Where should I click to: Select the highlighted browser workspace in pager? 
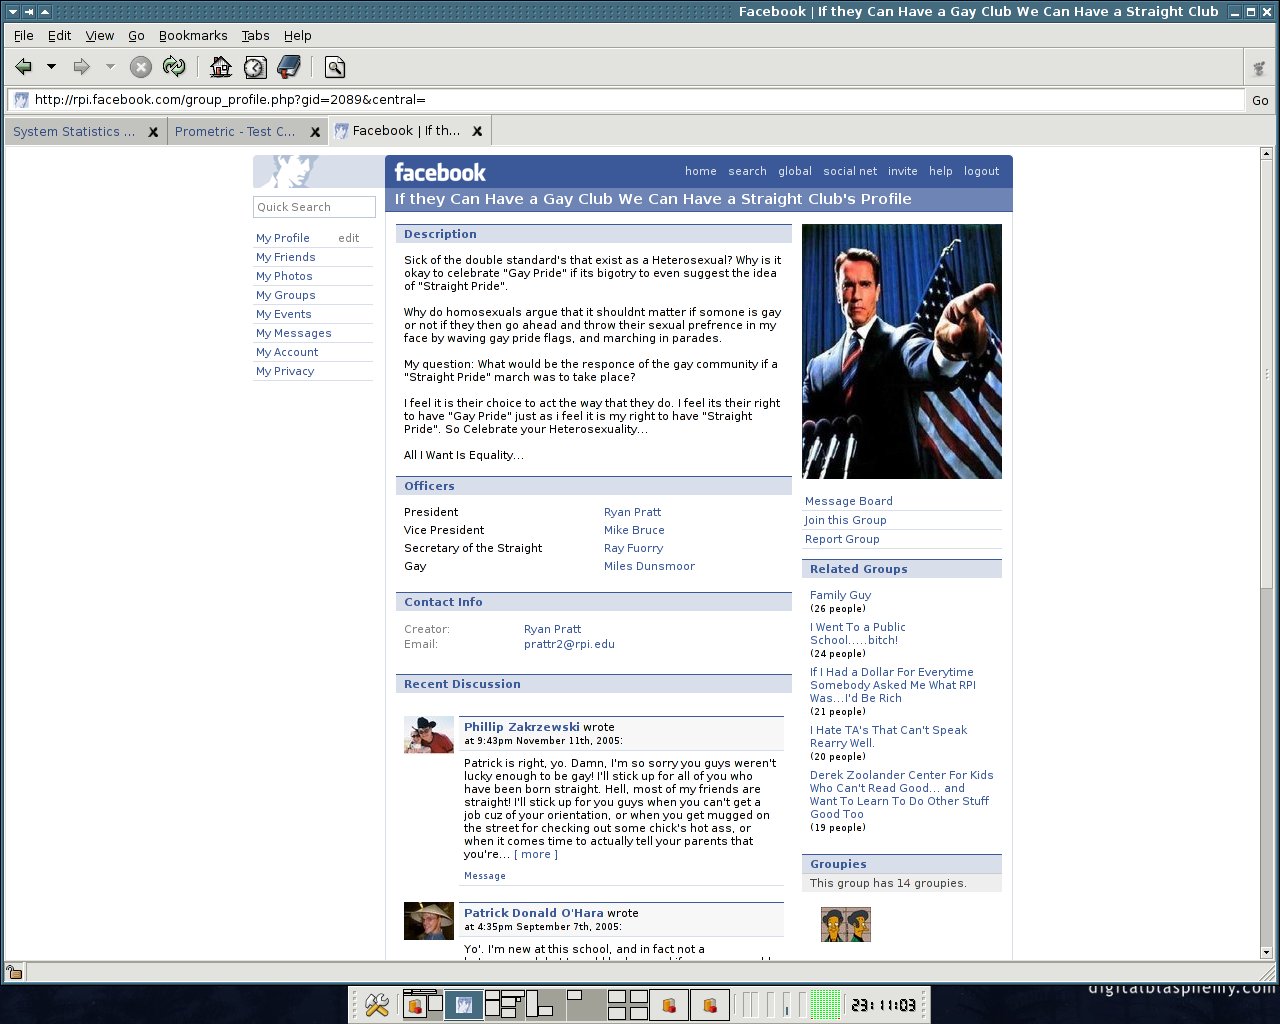[464, 1004]
